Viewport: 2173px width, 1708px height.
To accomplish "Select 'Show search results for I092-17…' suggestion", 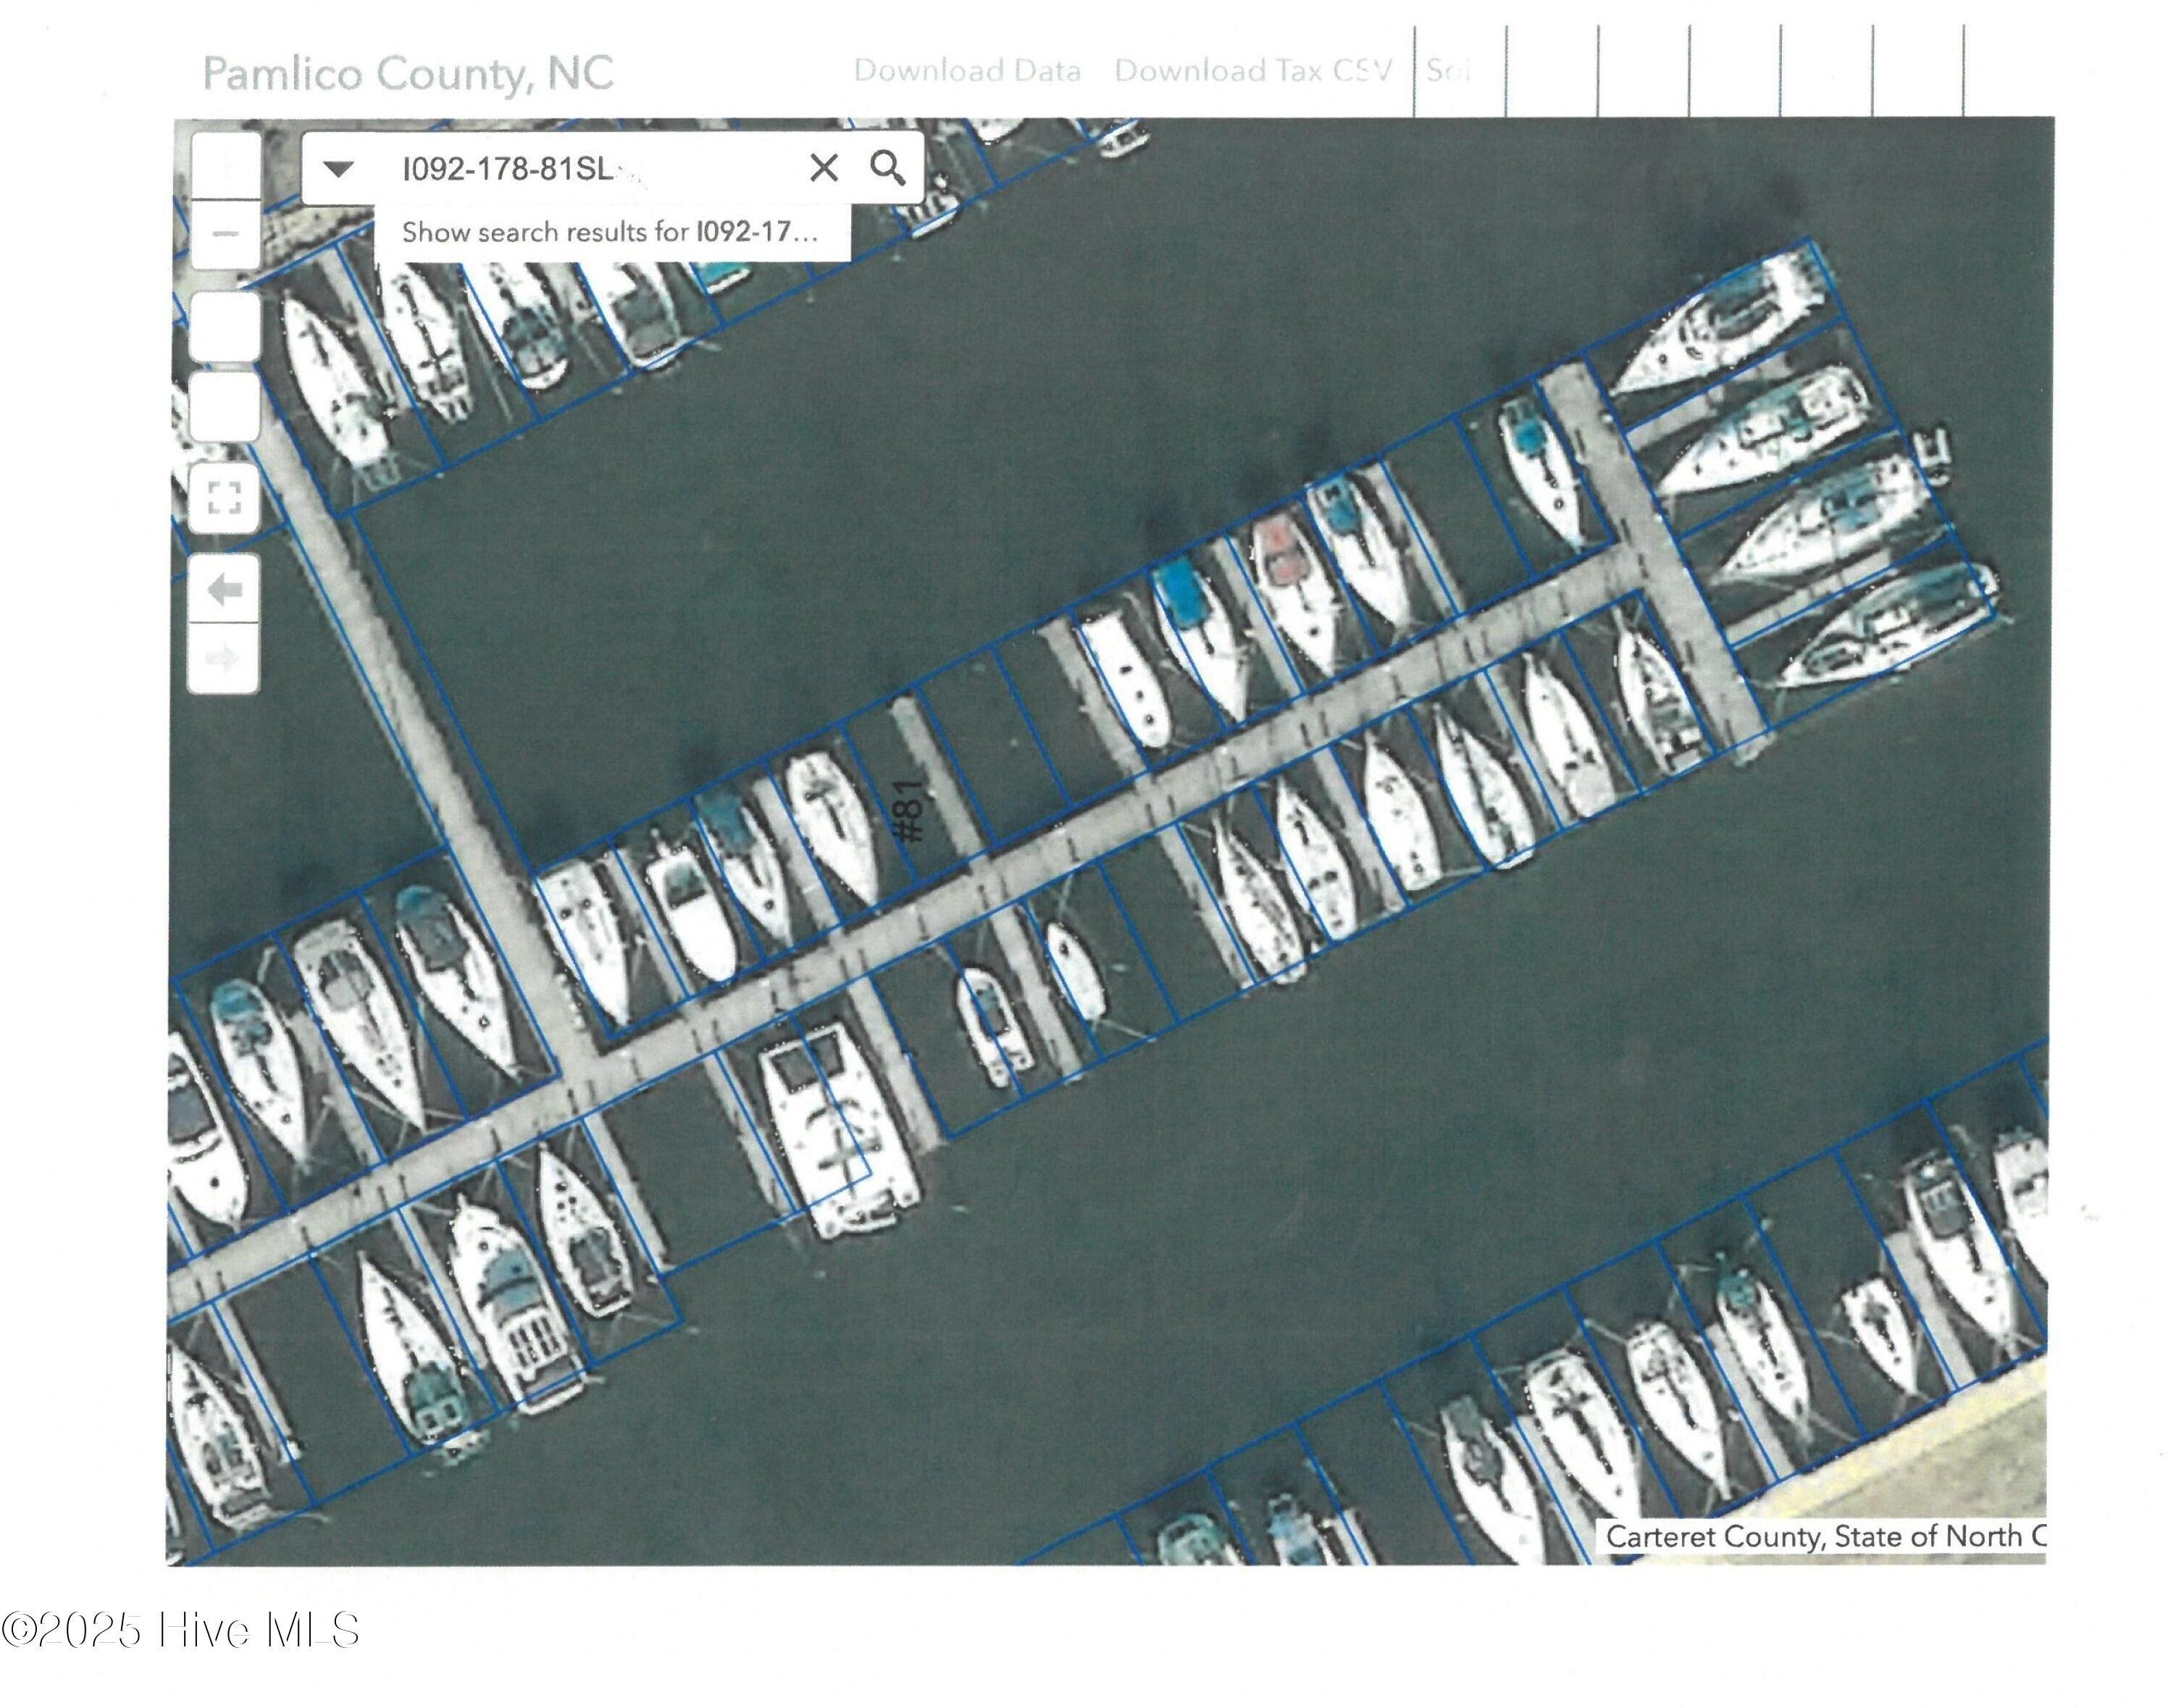I will pyautogui.click(x=612, y=233).
